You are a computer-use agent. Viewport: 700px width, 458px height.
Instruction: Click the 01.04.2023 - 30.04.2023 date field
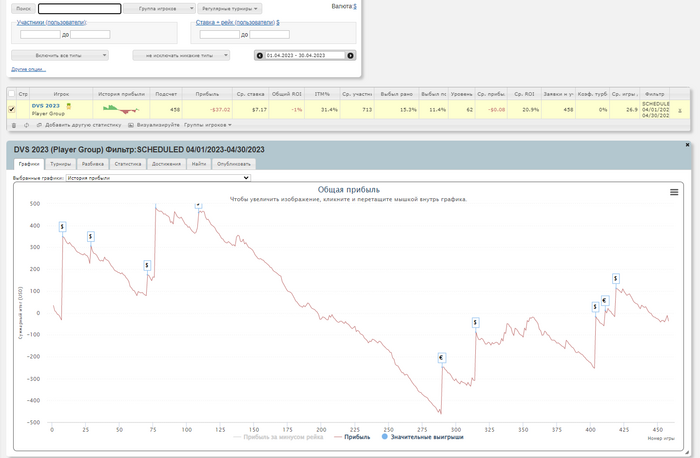click(x=305, y=55)
